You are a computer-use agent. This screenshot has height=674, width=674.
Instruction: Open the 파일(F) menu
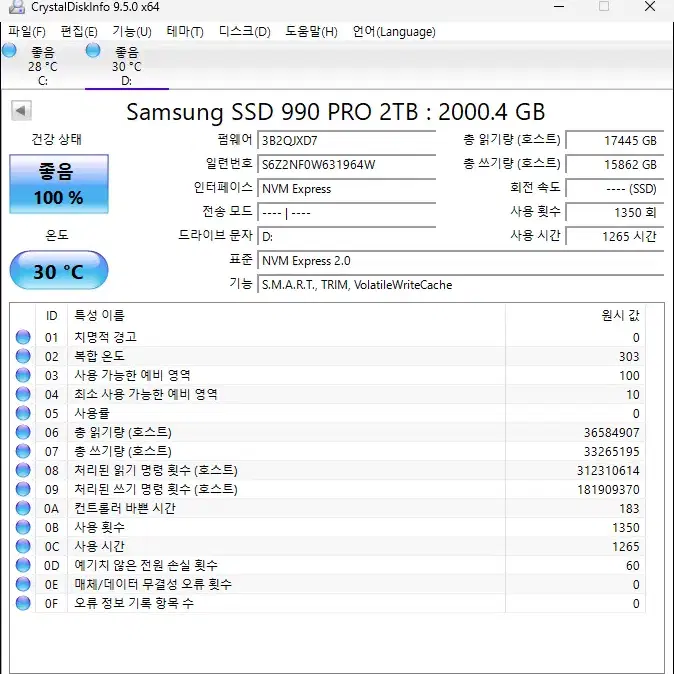pyautogui.click(x=27, y=31)
